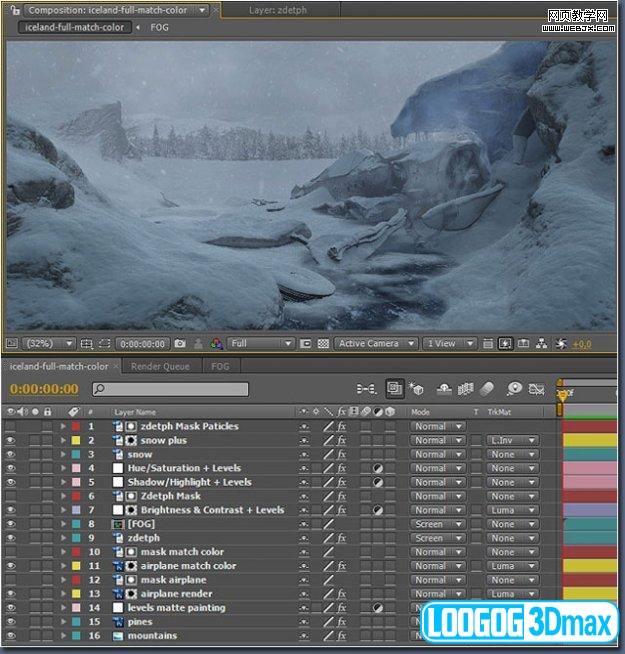Expand the Hue/Saturation + Levels layer
This screenshot has height=654, width=625.
[x=63, y=468]
